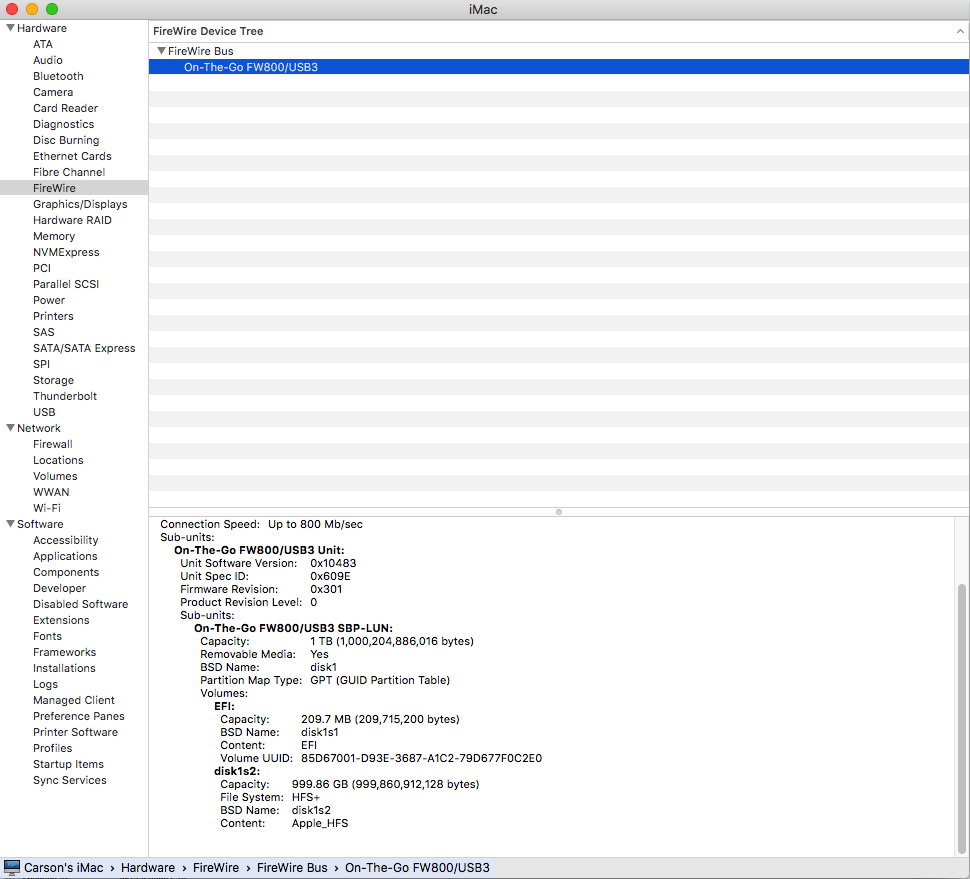Viewport: 970px width, 879px height.
Task: Click the Carson's iMac computer icon
Action: pyautogui.click(x=12, y=867)
